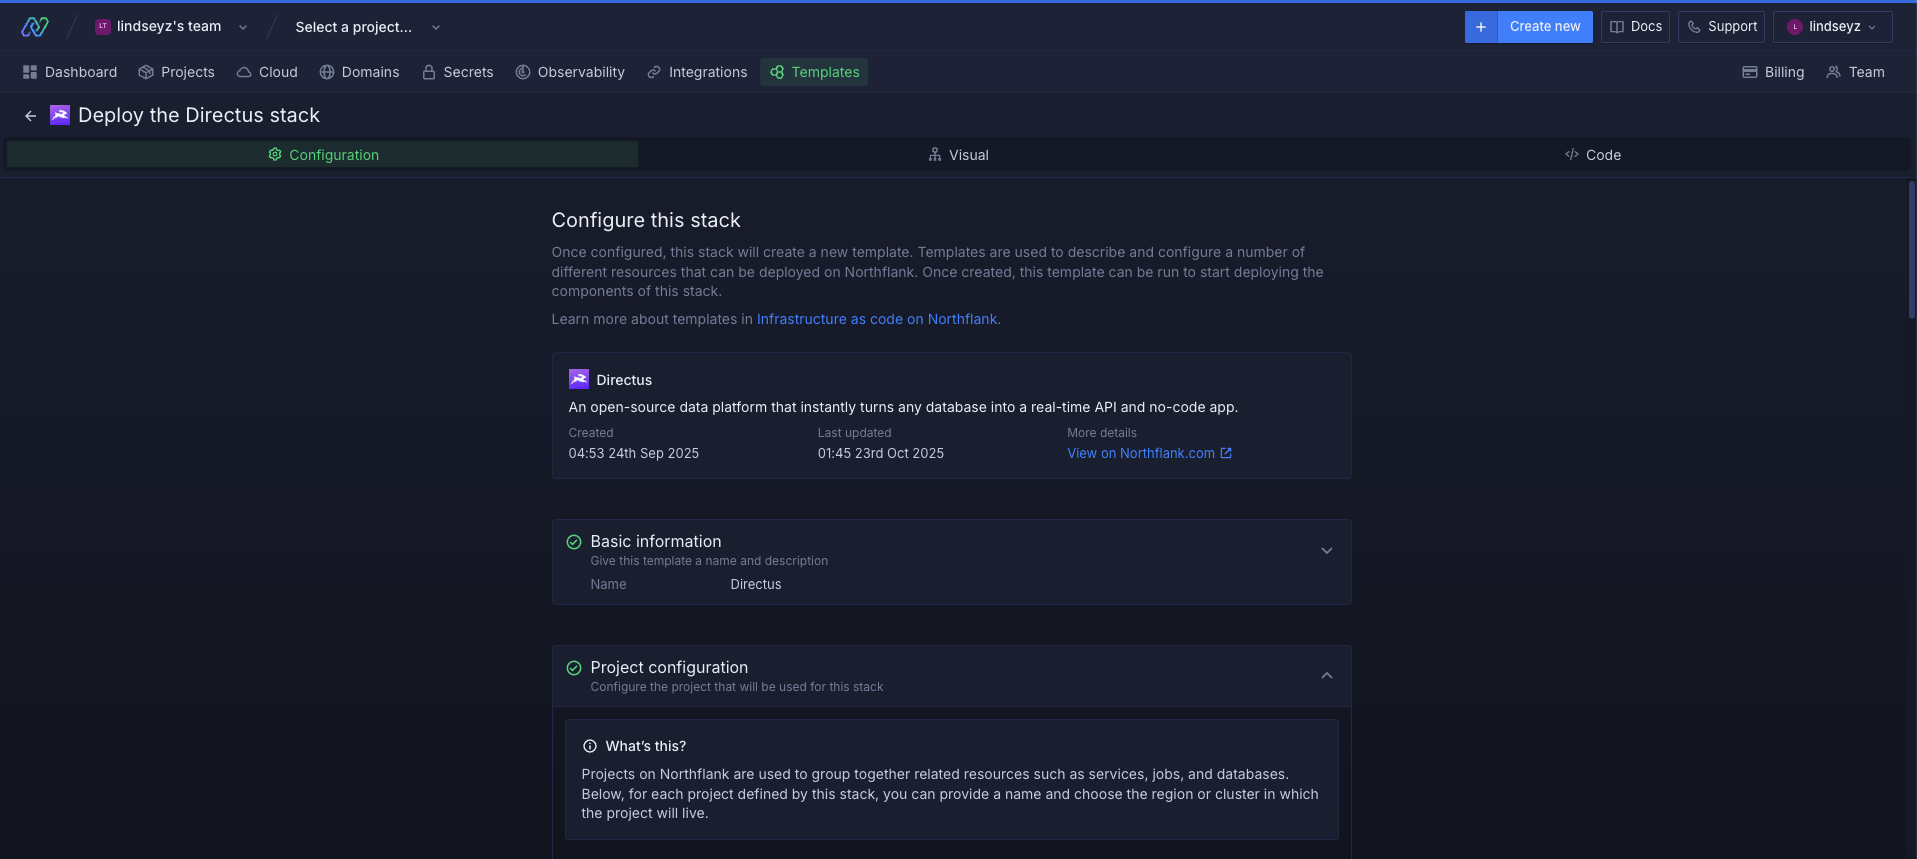Switch to the Configuration tab
This screenshot has height=859, width=1917.
[323, 154]
